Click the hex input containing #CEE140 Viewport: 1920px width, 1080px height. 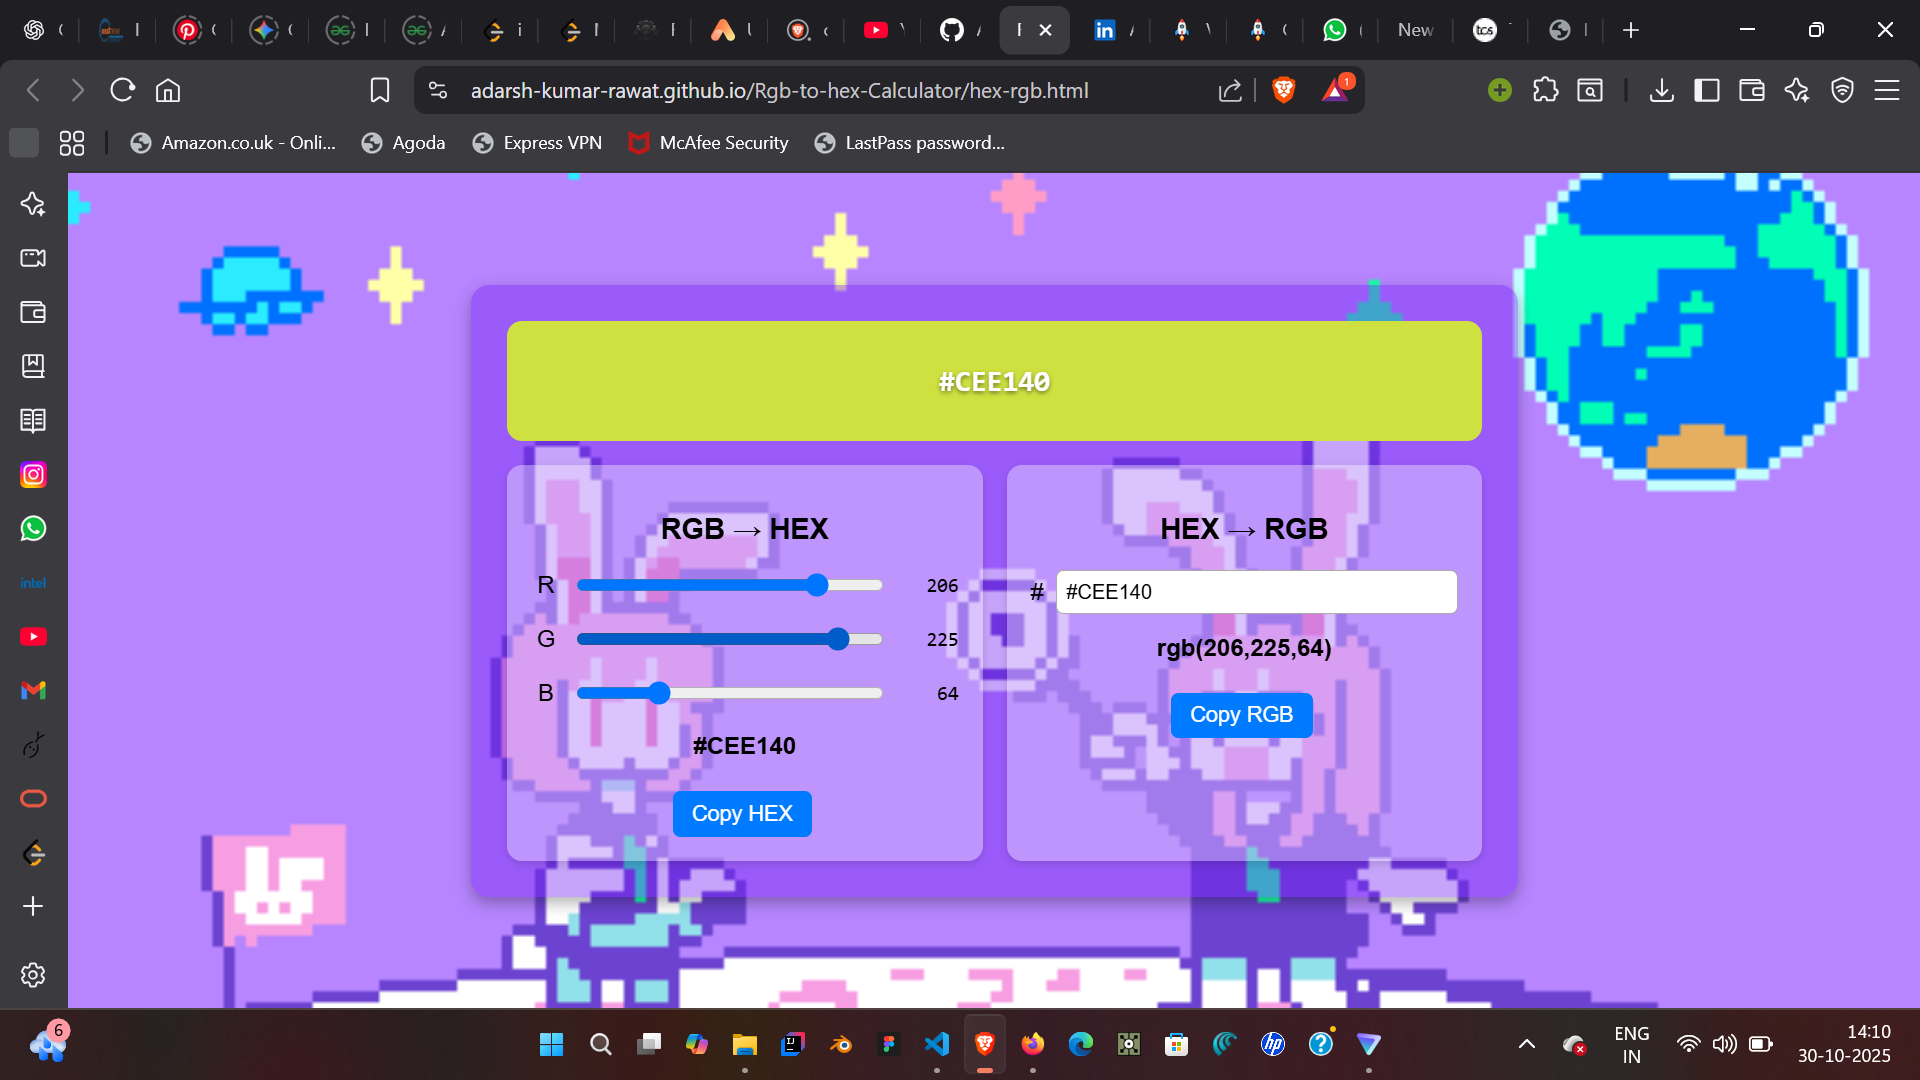(1256, 591)
